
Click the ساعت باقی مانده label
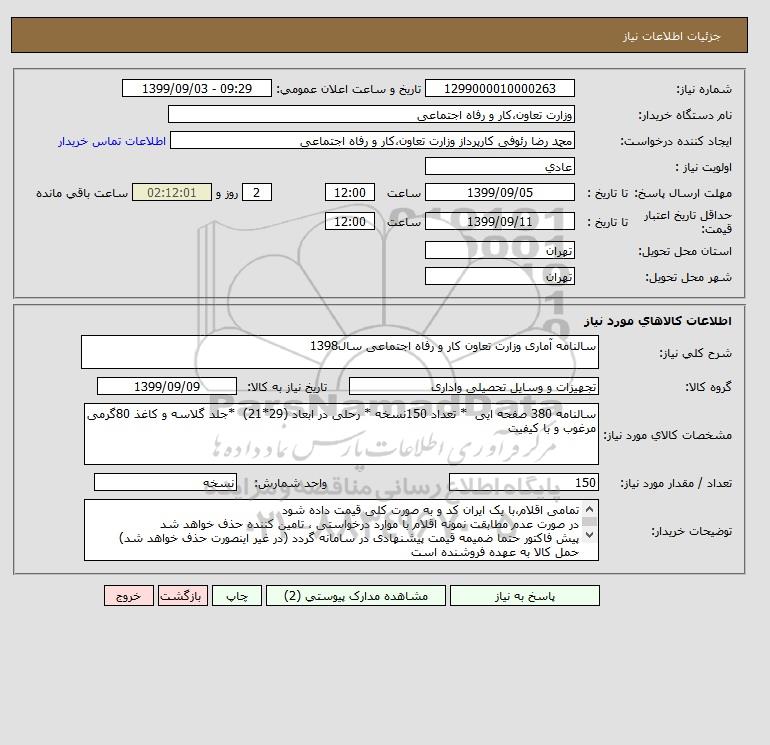82,193
